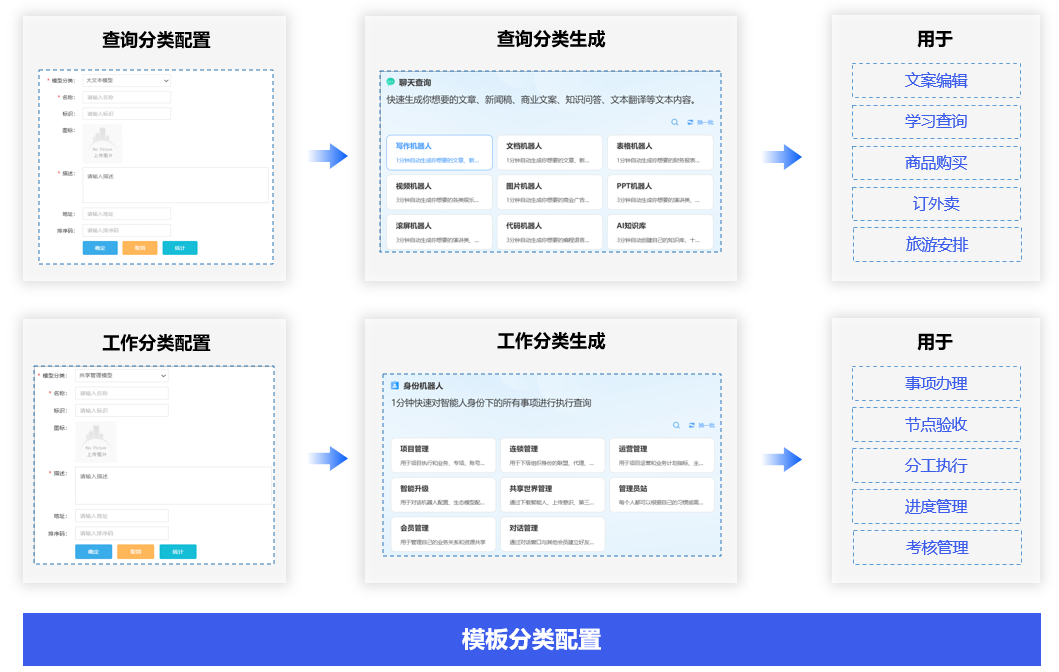The image size is (1059, 672).
Task: Choose the AI知识库 card
Action: [660, 232]
